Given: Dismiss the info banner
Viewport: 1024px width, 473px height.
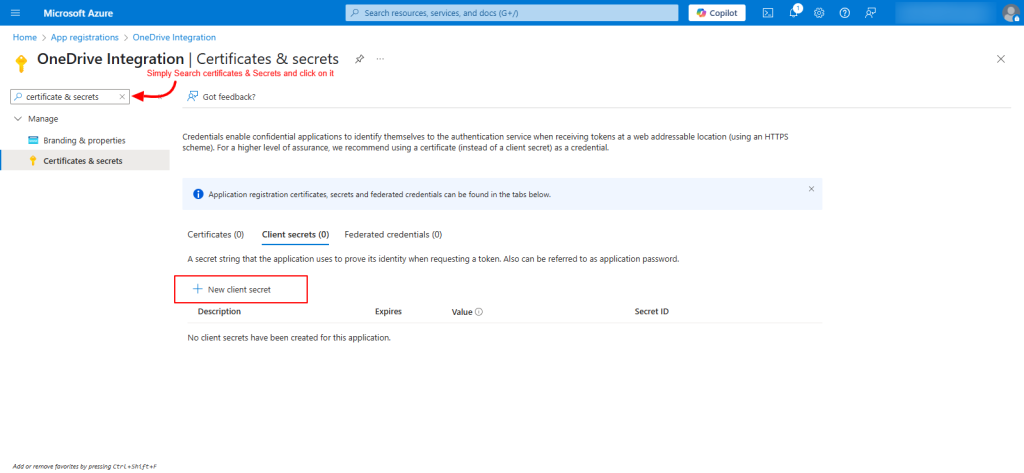Looking at the screenshot, I should coord(811,189).
